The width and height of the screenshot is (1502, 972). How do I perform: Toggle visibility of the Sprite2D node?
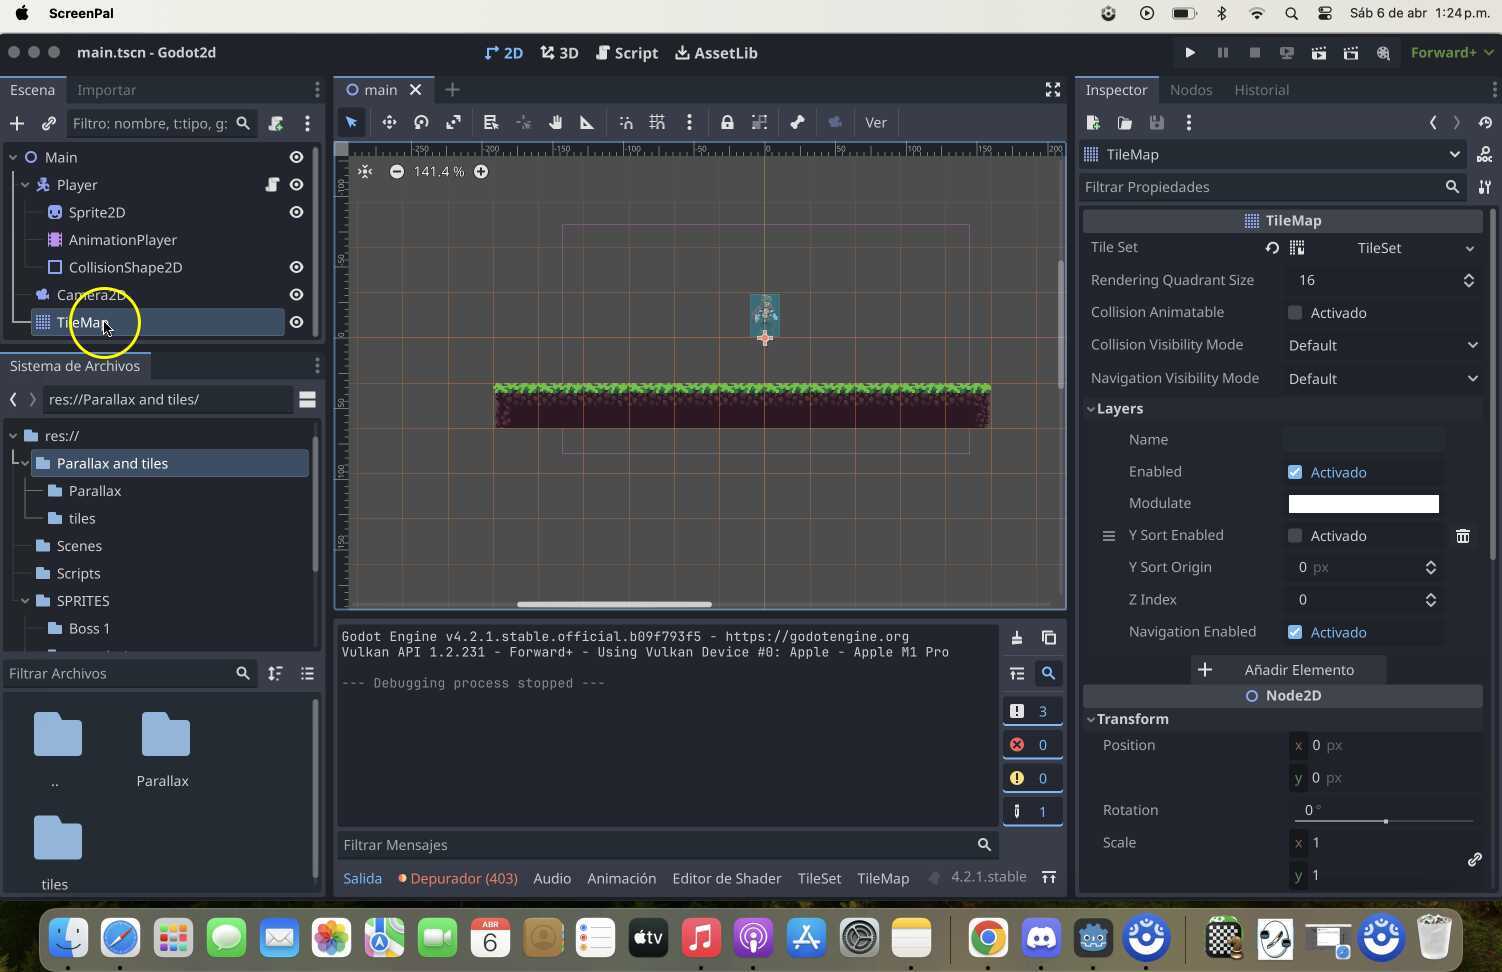(296, 212)
